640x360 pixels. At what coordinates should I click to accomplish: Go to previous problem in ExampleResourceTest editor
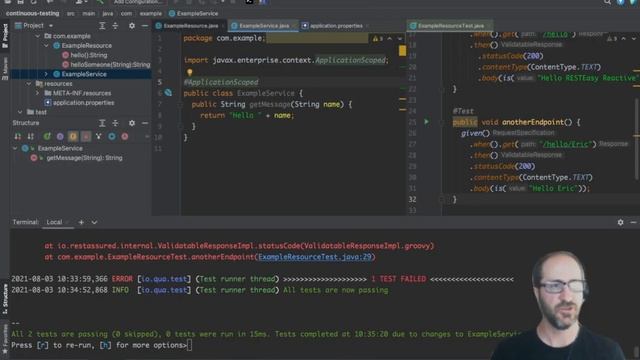[x=624, y=39]
